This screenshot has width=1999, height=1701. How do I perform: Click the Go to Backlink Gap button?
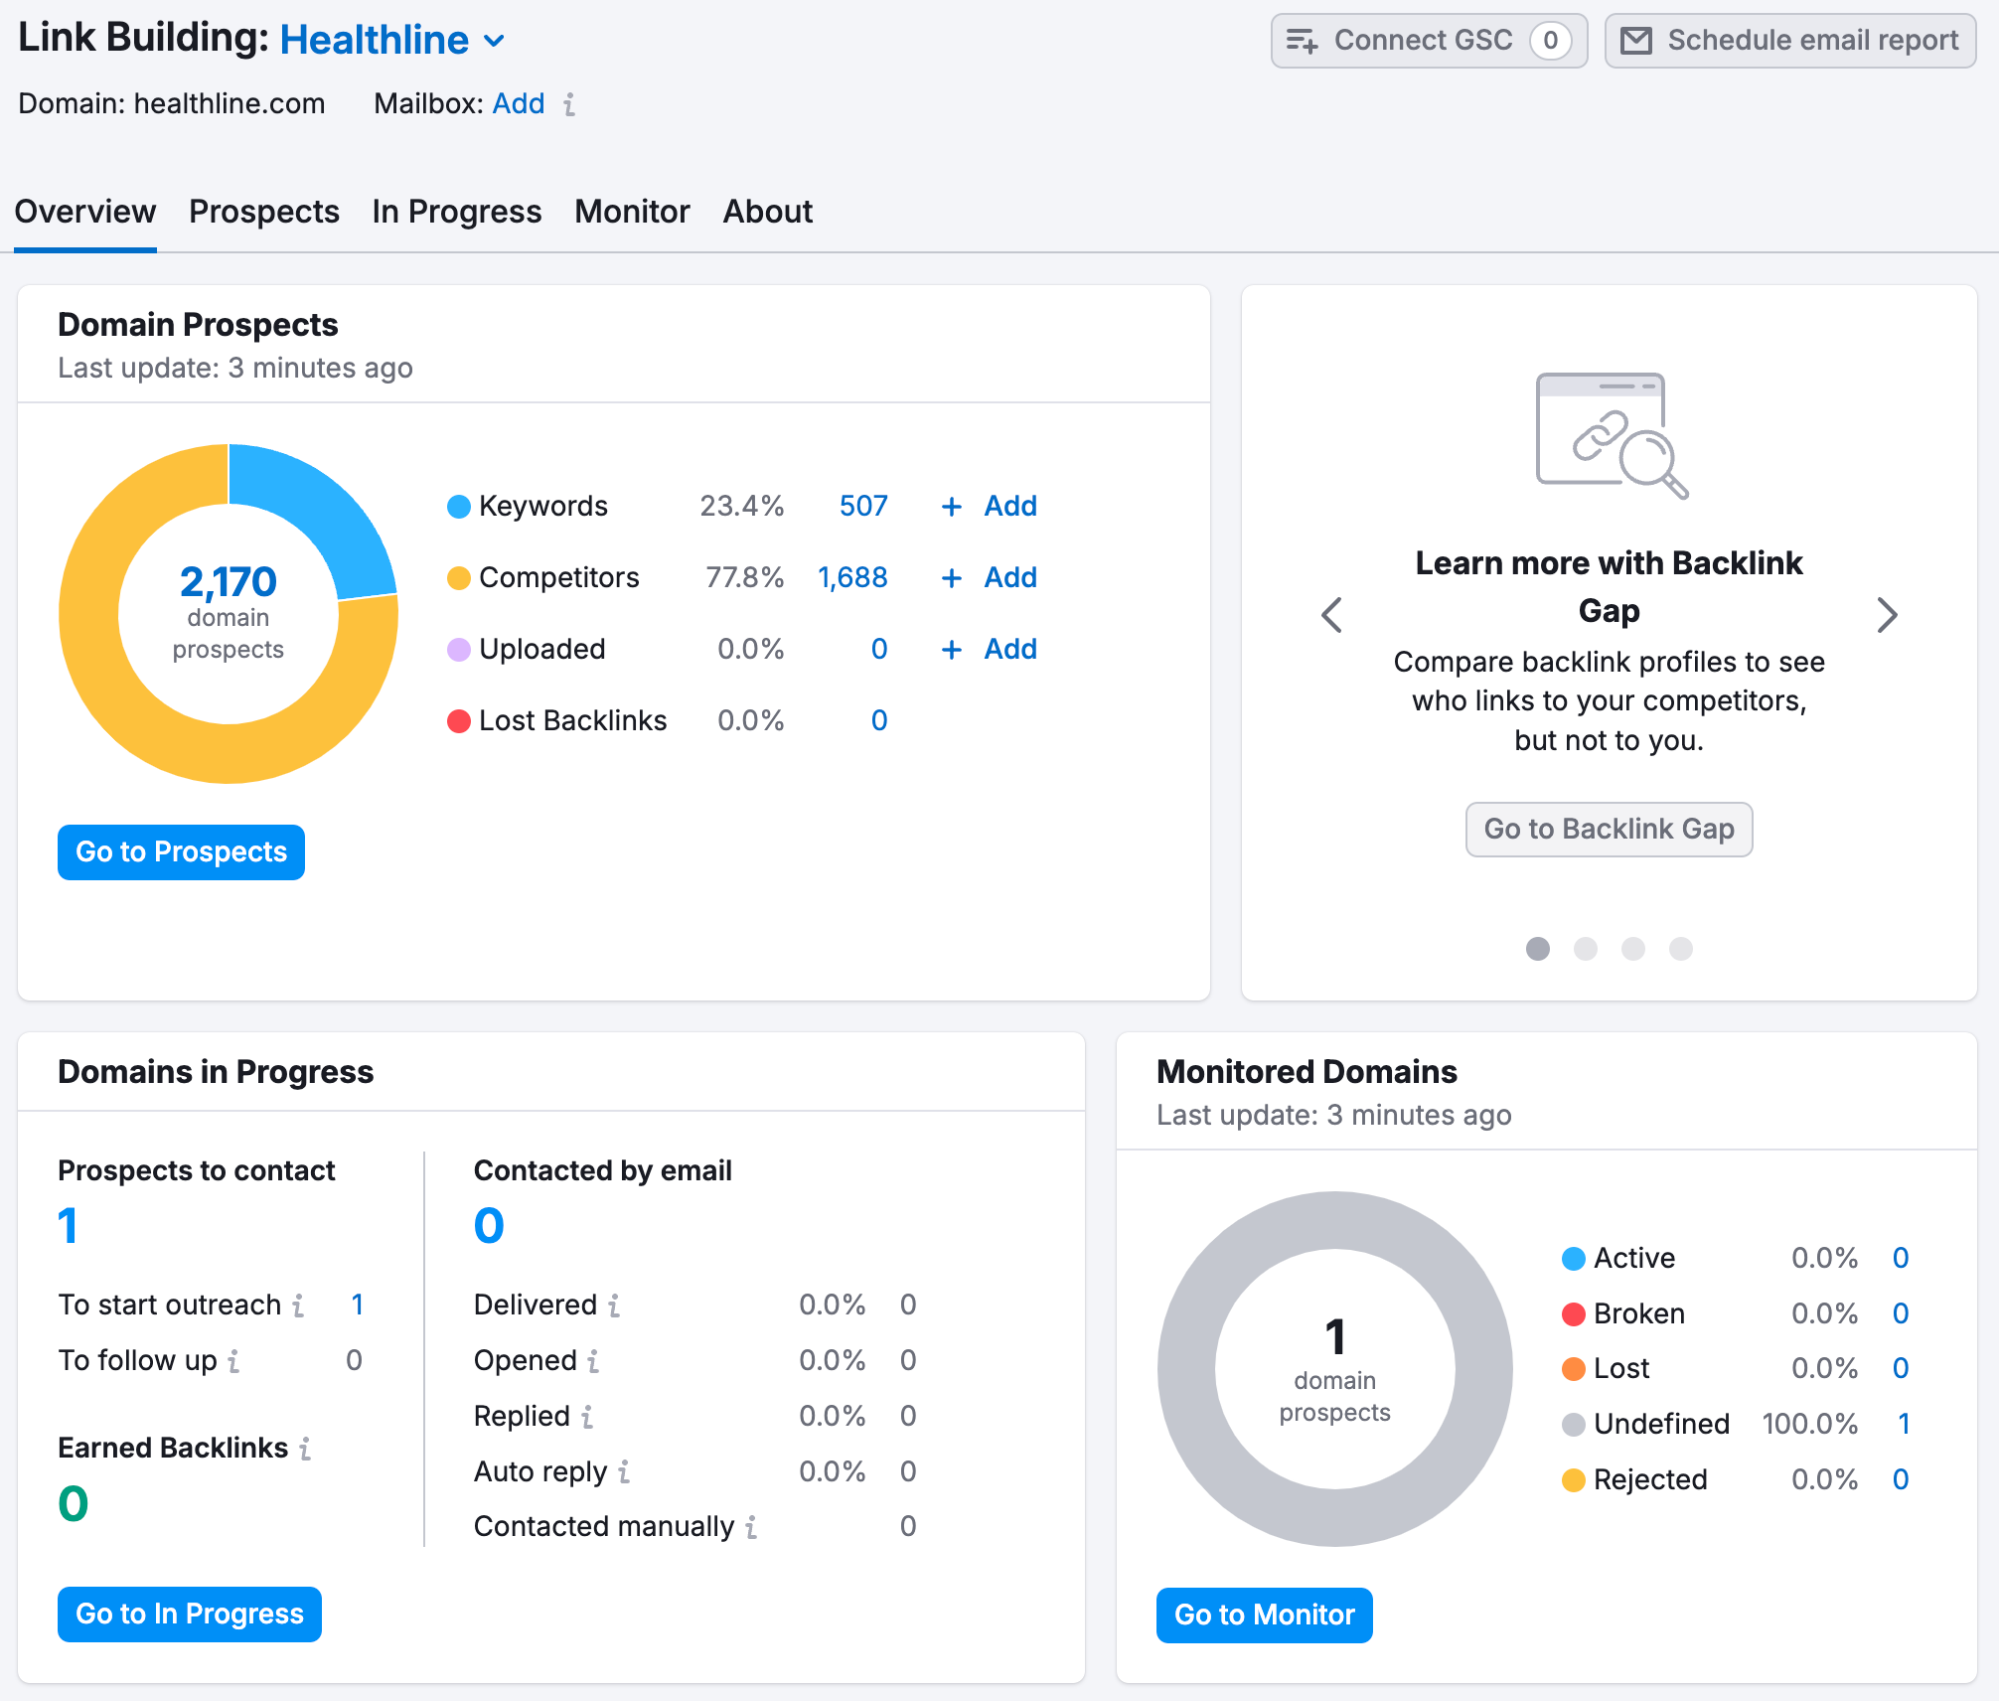tap(1608, 829)
